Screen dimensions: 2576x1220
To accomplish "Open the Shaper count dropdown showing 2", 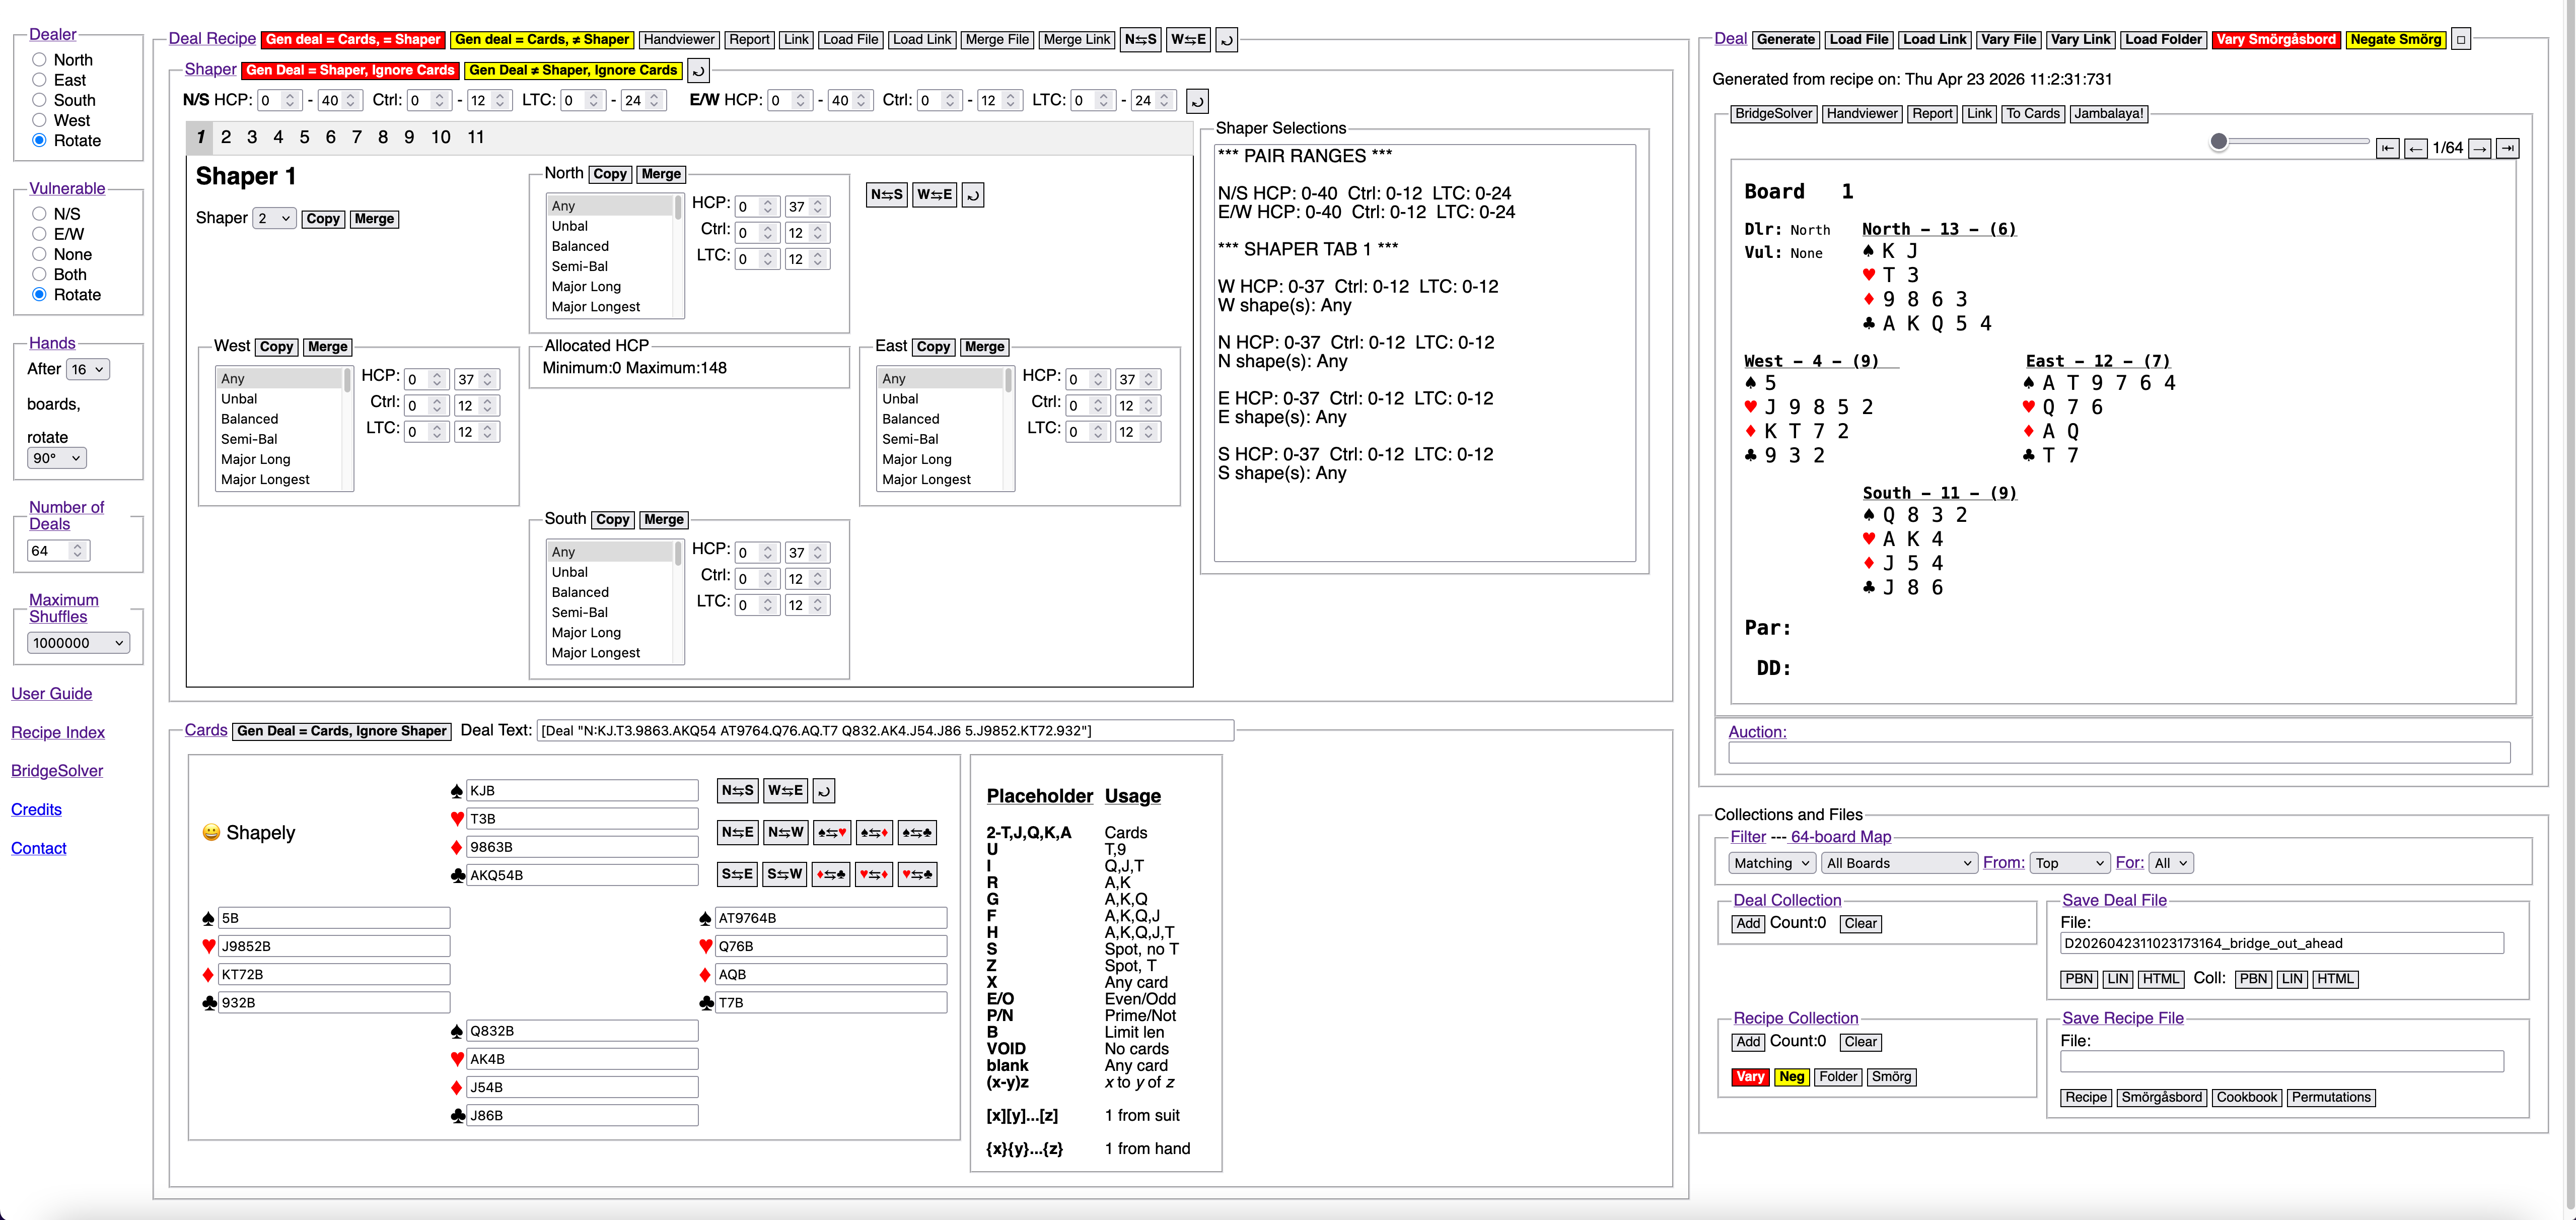I will click(274, 219).
